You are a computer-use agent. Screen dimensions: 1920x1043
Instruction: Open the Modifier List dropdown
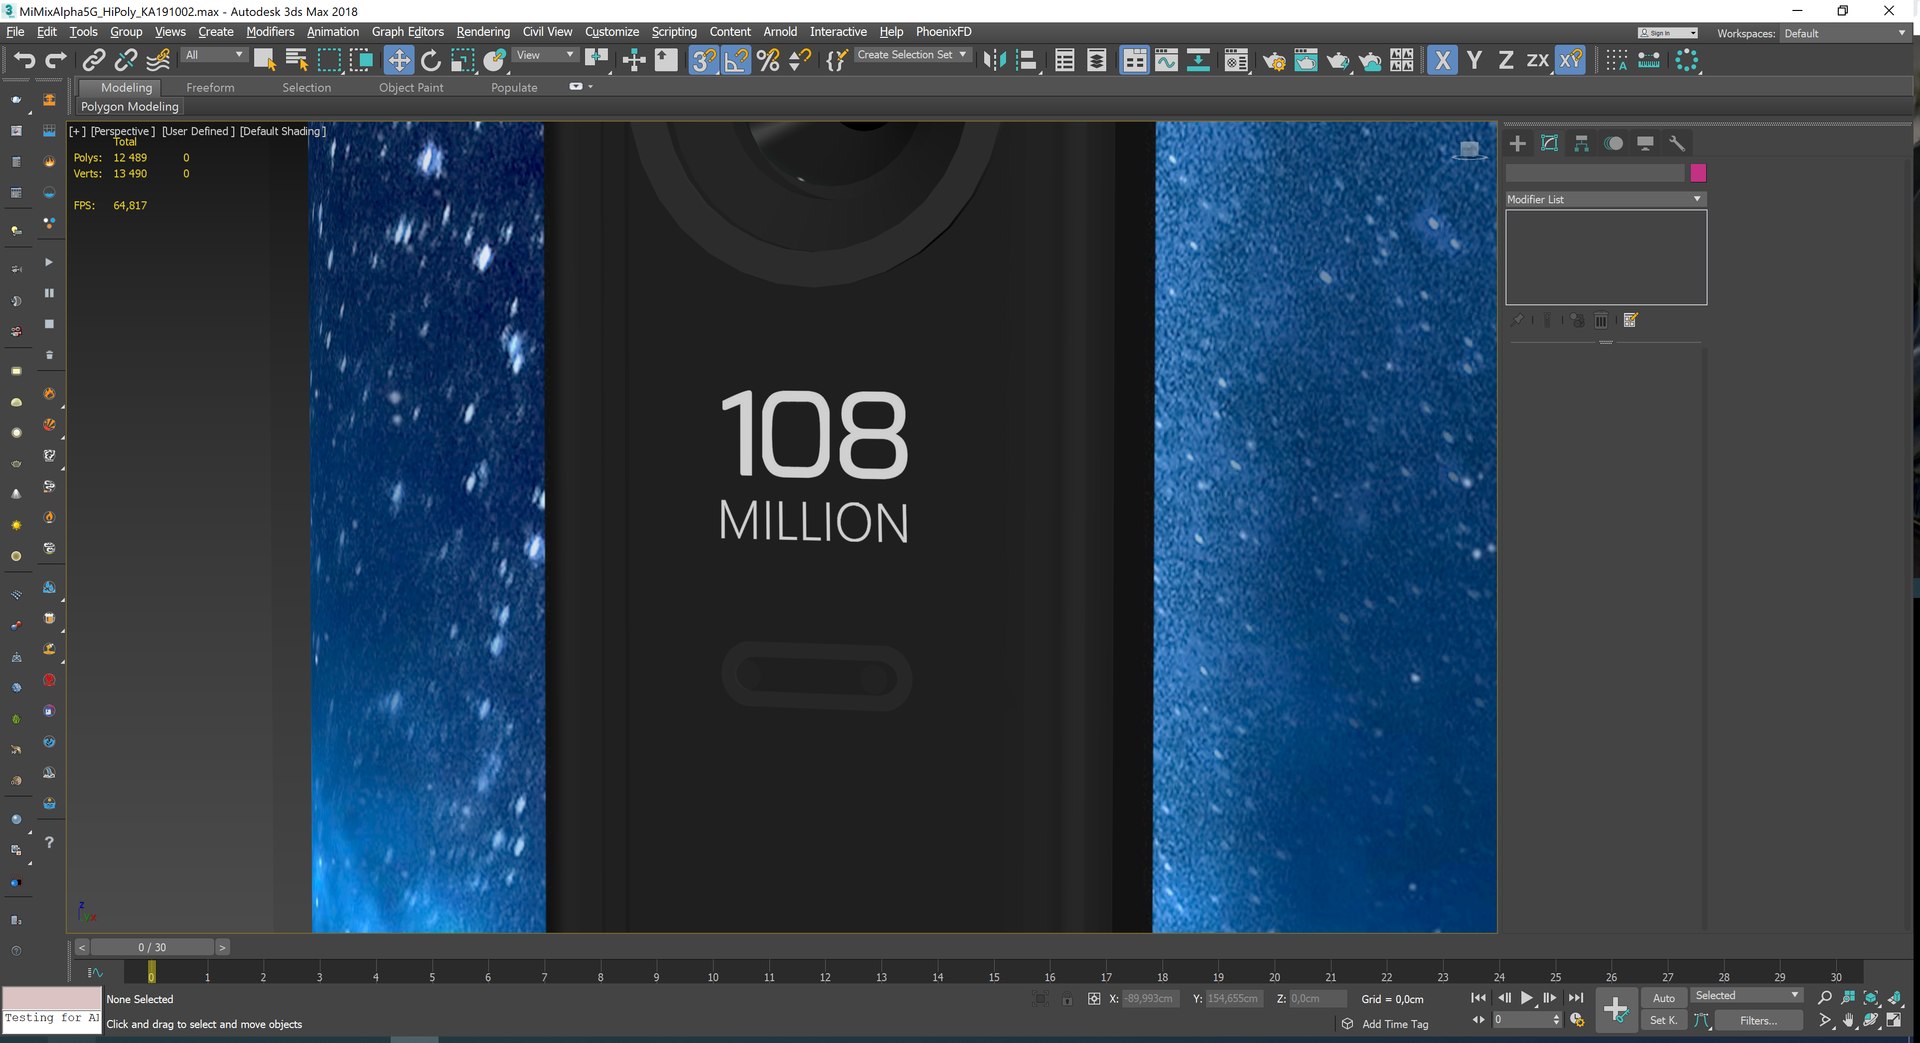(1605, 199)
